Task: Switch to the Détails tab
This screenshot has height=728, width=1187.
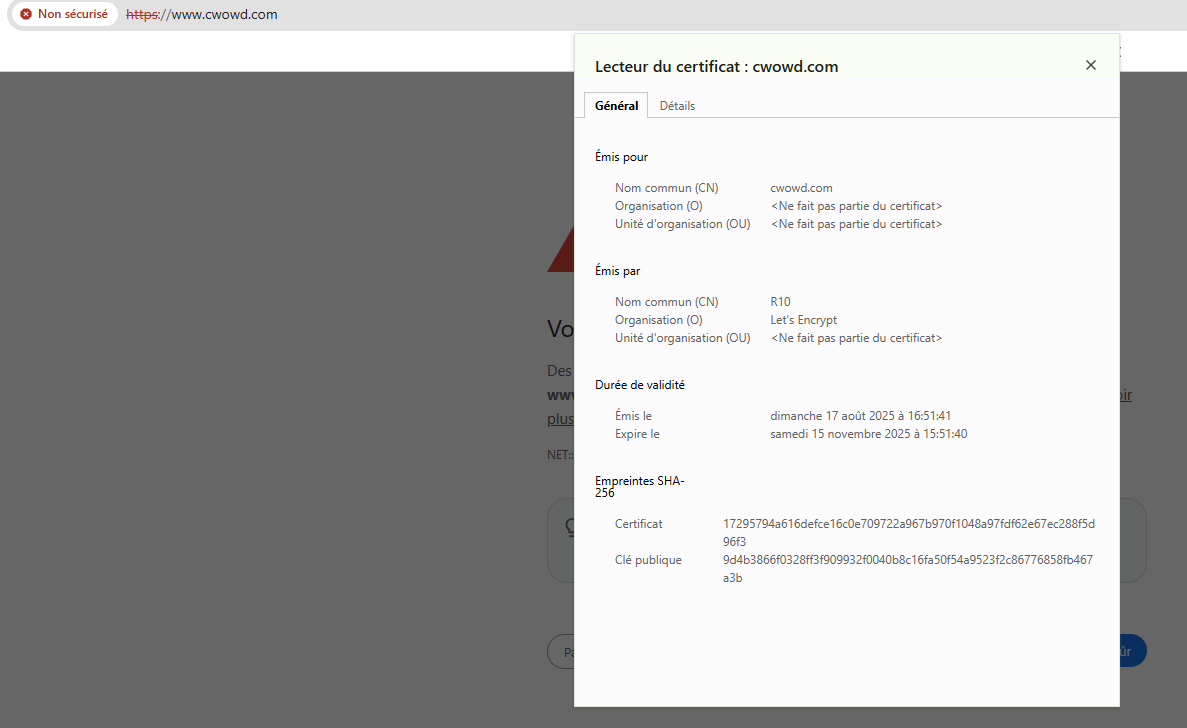Action: click(677, 106)
